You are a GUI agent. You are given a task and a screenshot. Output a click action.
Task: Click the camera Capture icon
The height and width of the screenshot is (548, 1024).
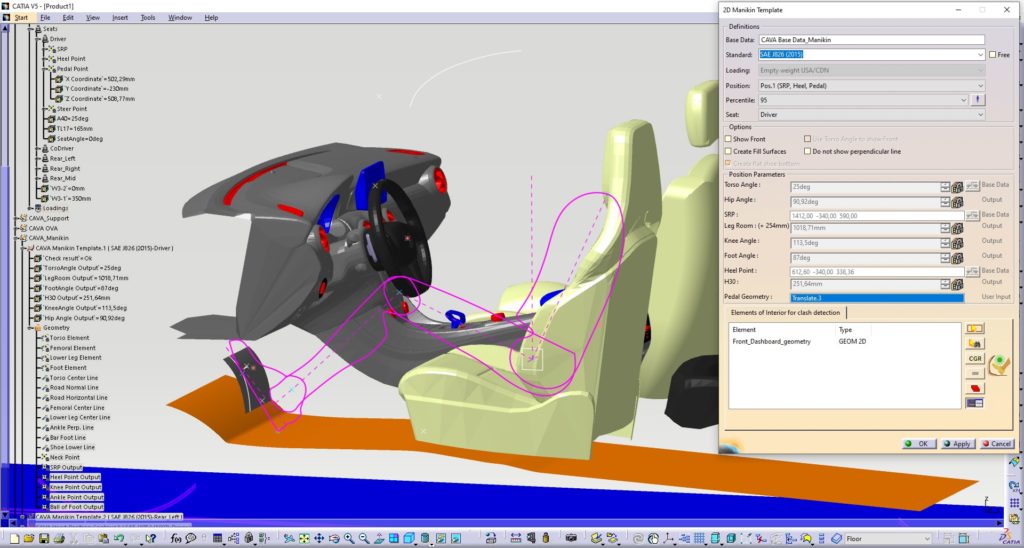tap(571, 538)
